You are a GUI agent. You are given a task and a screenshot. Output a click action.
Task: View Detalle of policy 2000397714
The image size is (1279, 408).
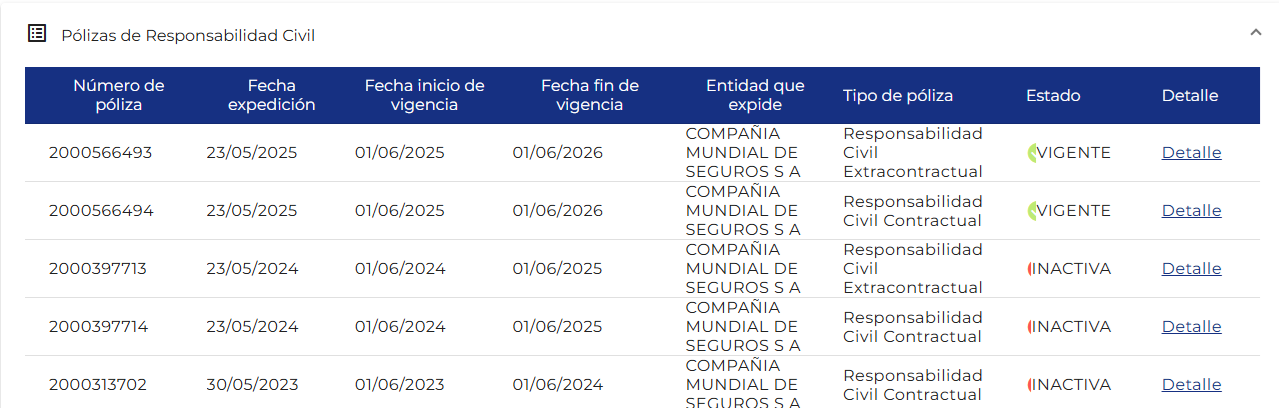click(1191, 327)
